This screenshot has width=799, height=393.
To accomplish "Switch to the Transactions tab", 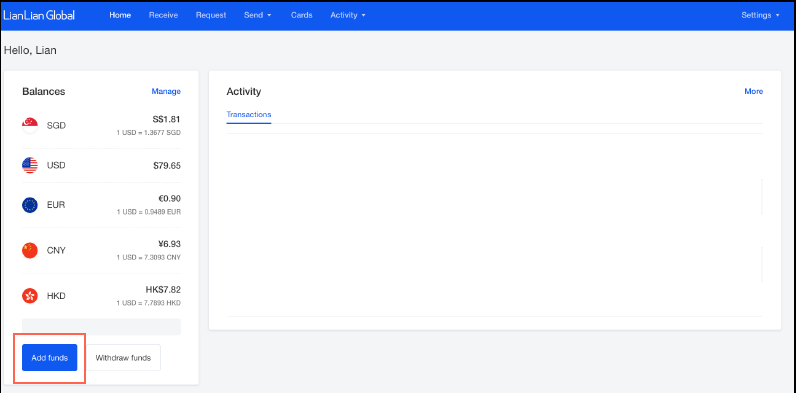I will point(249,115).
